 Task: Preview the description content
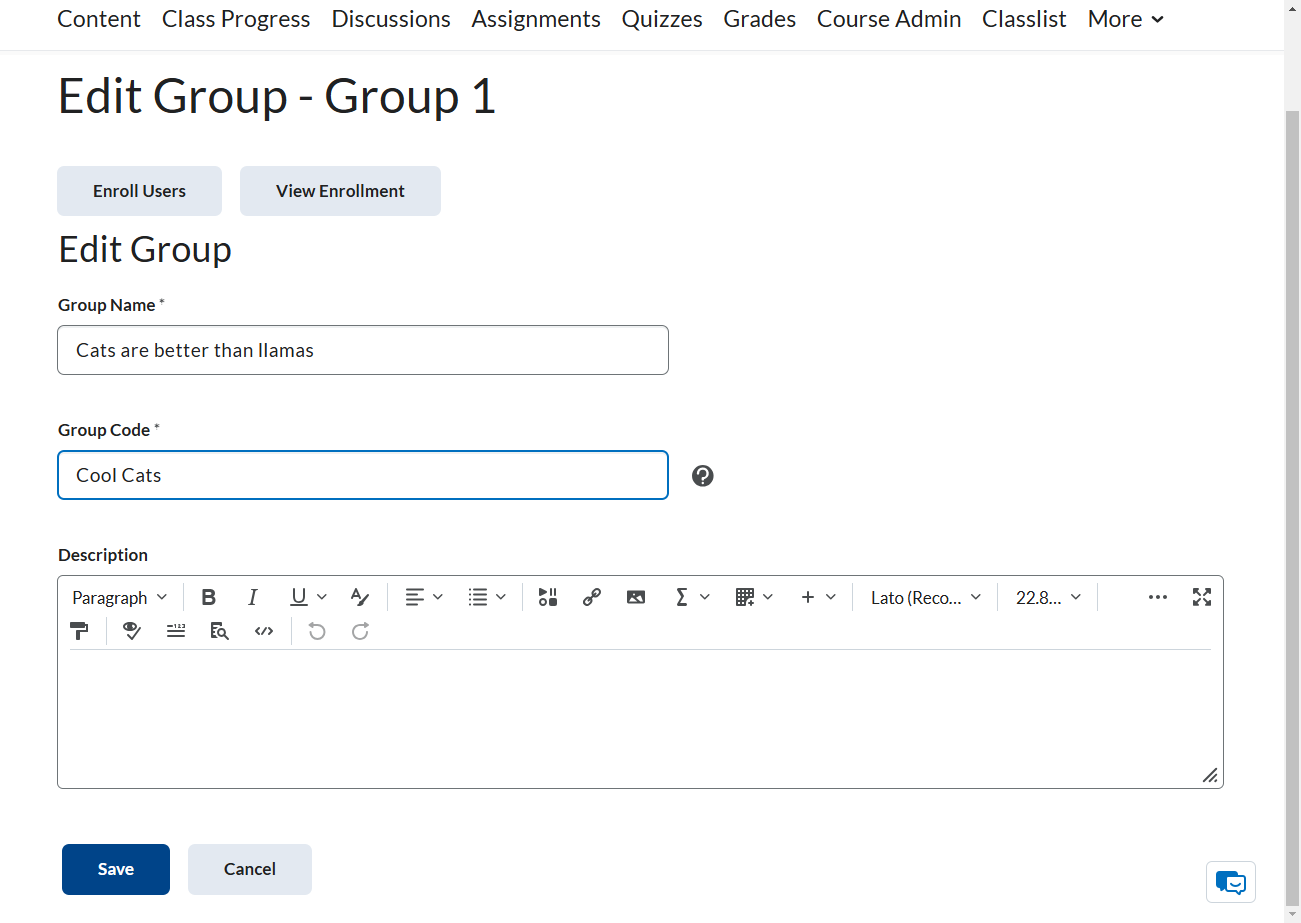click(220, 631)
